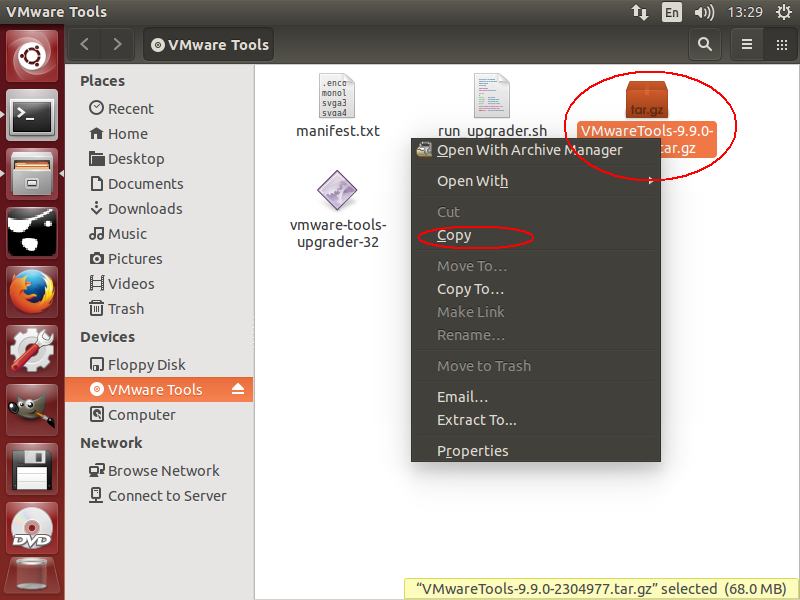Open the sound volume indicator
Image resolution: width=800 pixels, height=600 pixels.
click(704, 12)
